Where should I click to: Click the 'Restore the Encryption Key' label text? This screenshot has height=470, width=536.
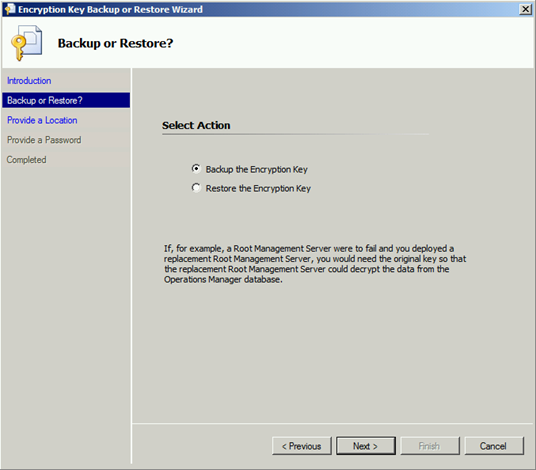[x=258, y=189]
